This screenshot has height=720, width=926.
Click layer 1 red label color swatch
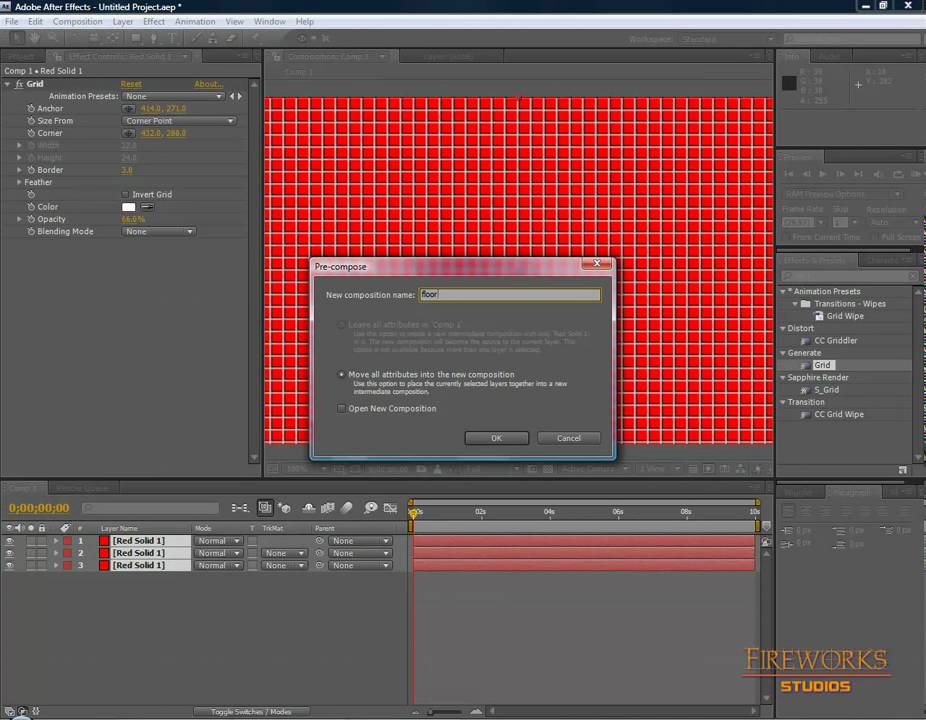click(68, 541)
